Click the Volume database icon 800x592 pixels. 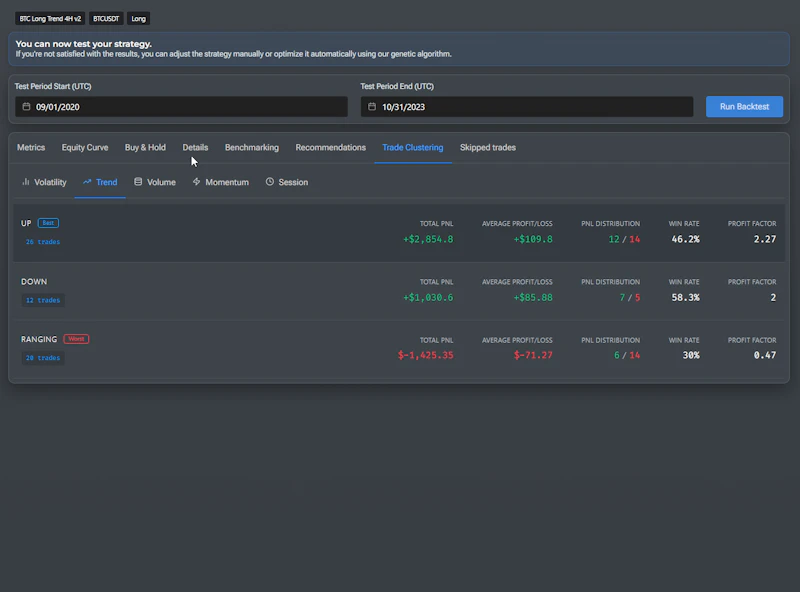[138, 182]
